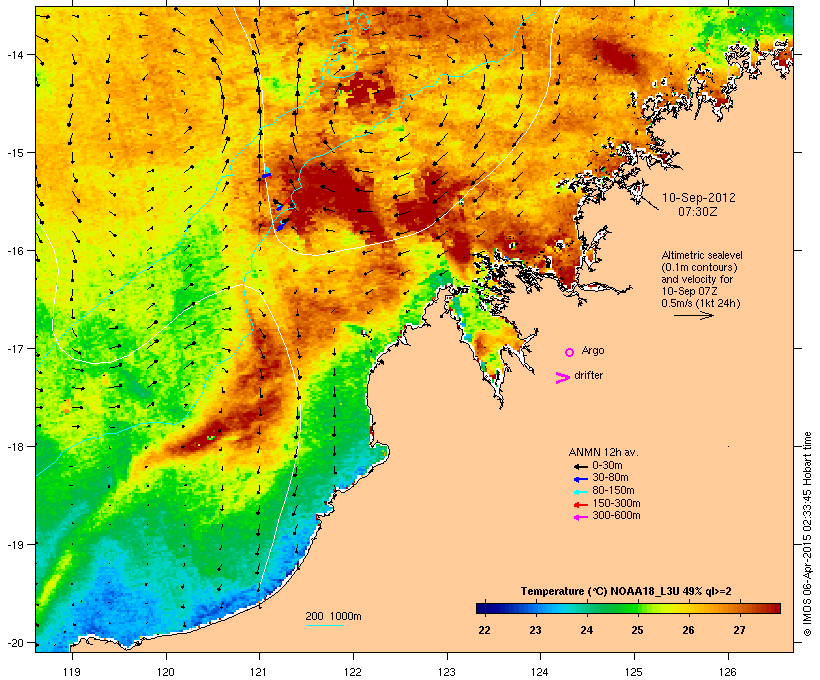The height and width of the screenshot is (680, 820).
Task: Click the longitude axis label 120
Action: (166, 672)
